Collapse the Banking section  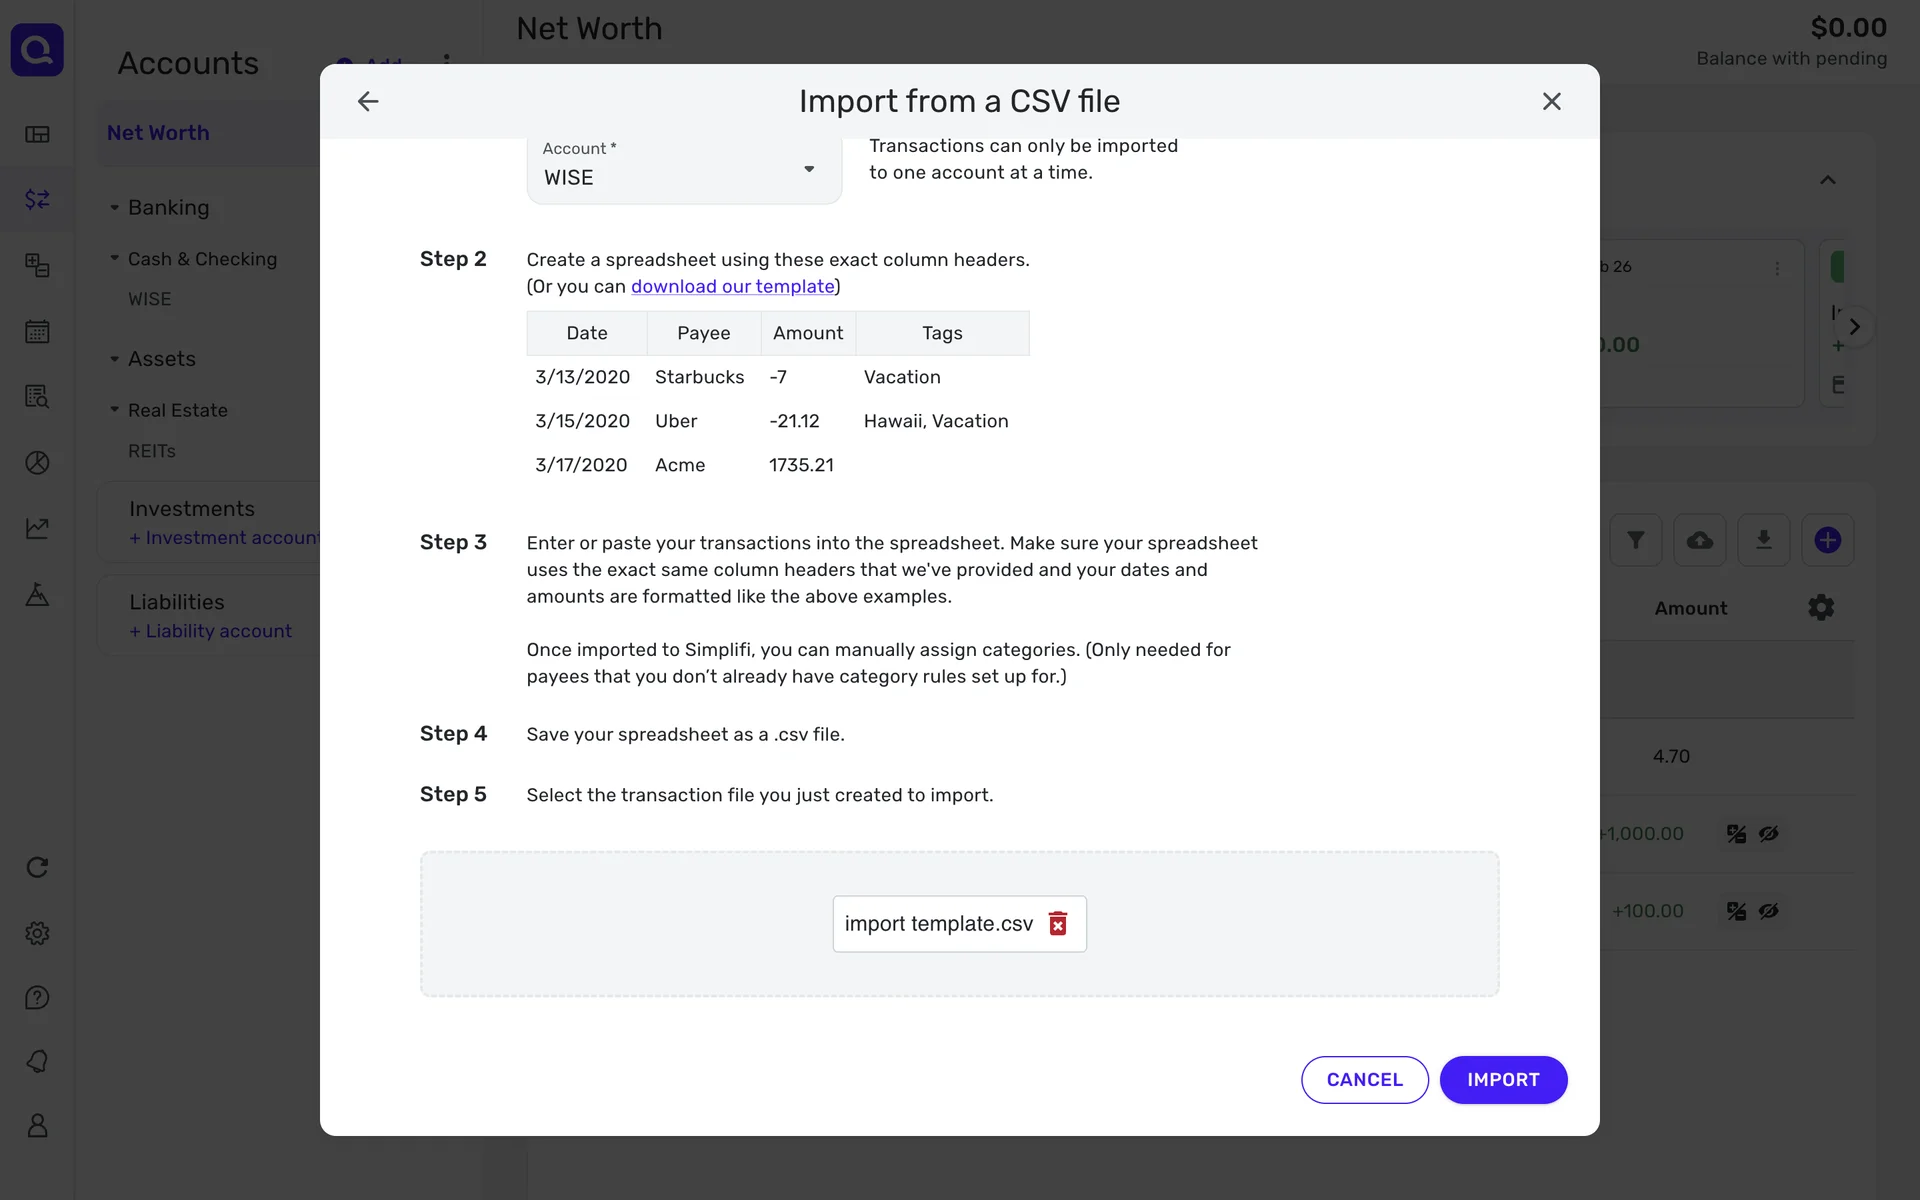(x=114, y=208)
